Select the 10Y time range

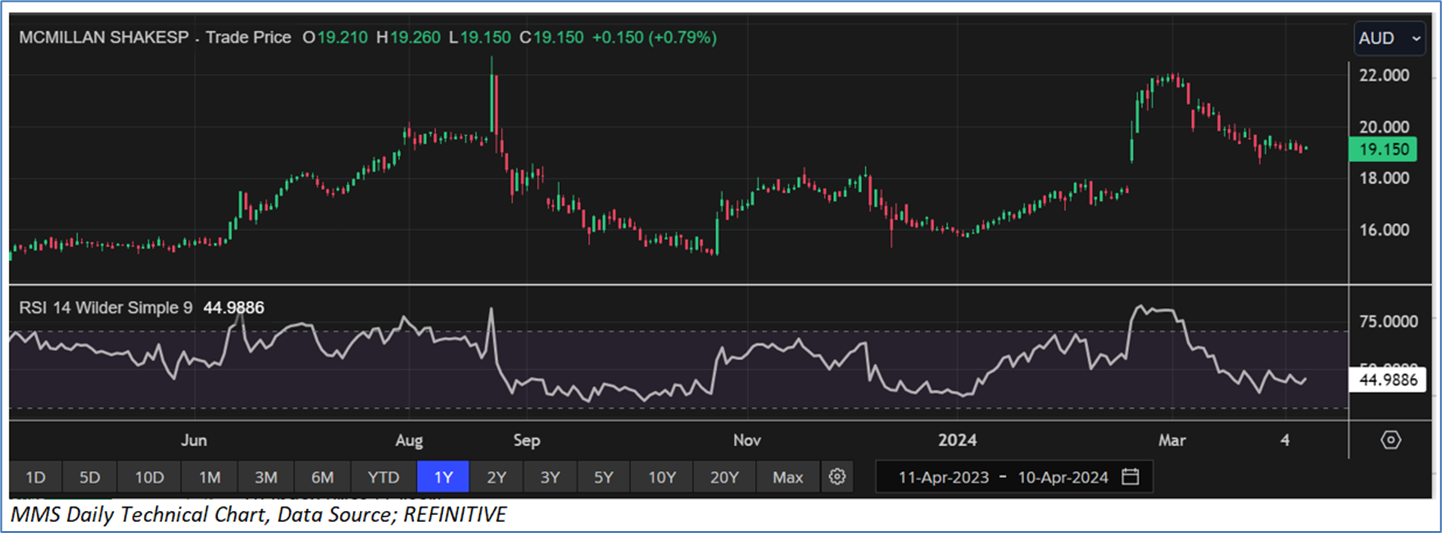pyautogui.click(x=662, y=477)
